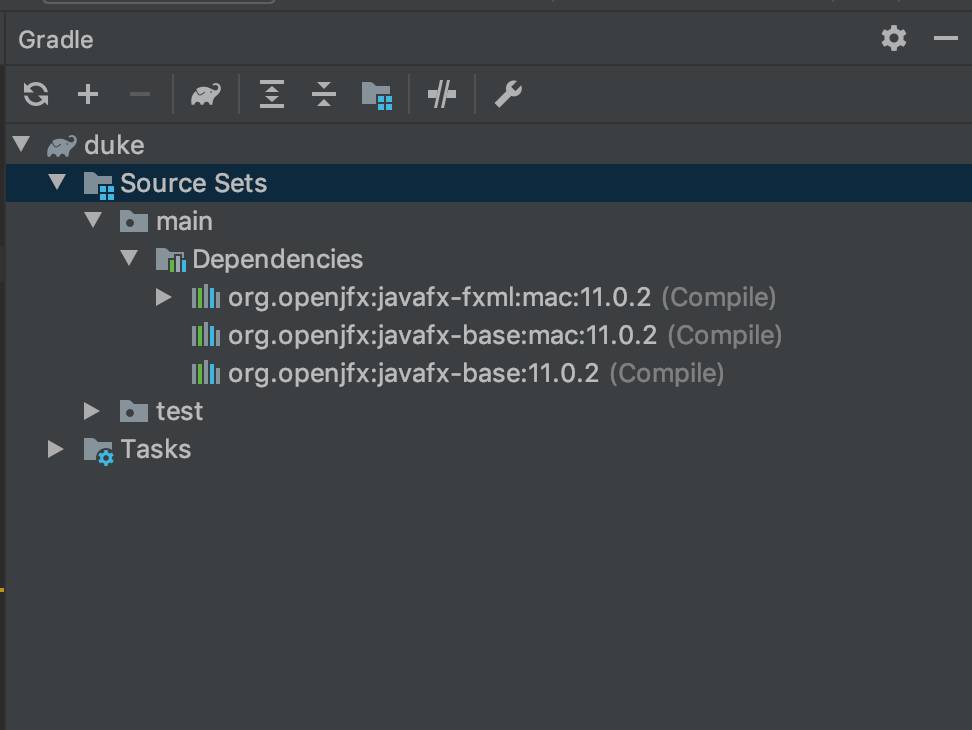Image resolution: width=972 pixels, height=730 pixels.
Task: Toggle the Show Source Sets view icon
Action: click(x=377, y=95)
